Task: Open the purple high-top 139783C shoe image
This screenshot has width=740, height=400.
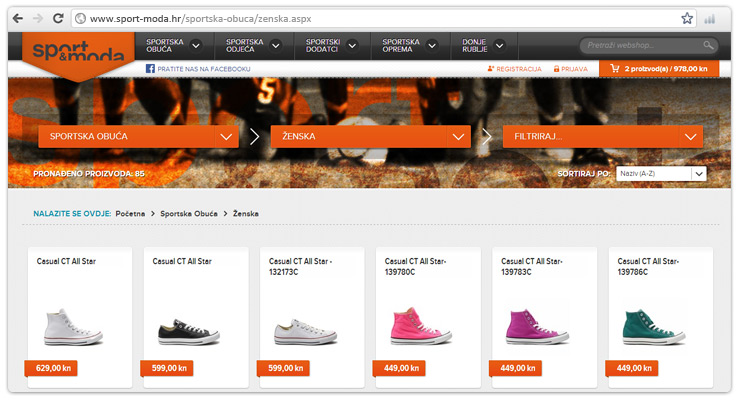Action: click(537, 326)
